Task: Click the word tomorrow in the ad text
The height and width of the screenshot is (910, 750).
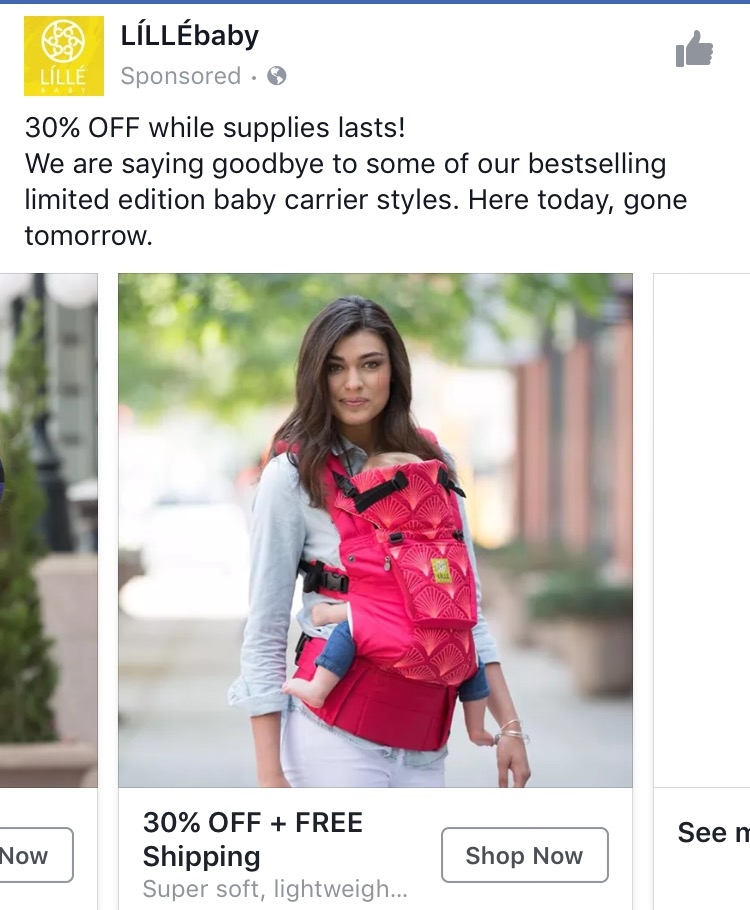Action: pyautogui.click(x=88, y=236)
